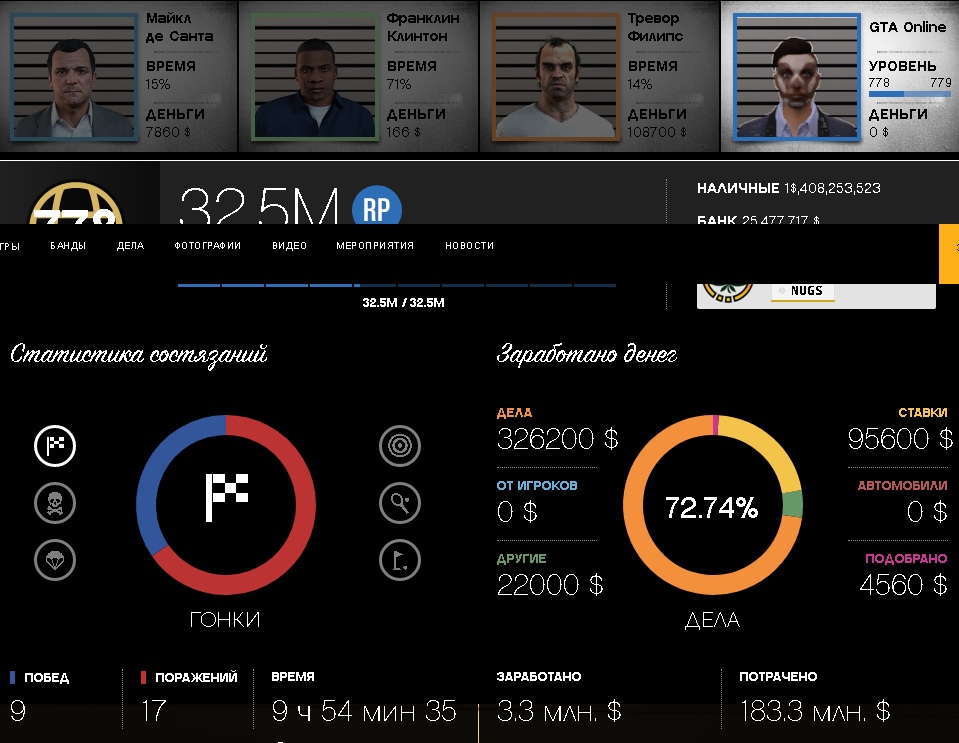Click the Автомобили earnings label
This screenshot has height=743, width=959.
pos(902,486)
